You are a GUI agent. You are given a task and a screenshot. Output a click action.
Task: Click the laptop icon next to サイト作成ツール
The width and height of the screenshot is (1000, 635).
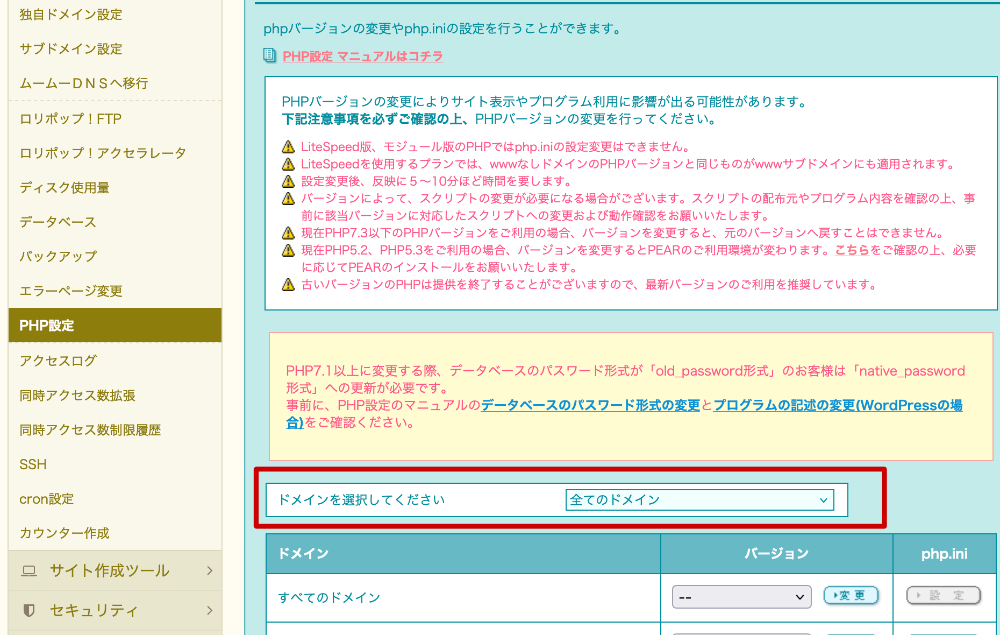pyautogui.click(x=29, y=571)
